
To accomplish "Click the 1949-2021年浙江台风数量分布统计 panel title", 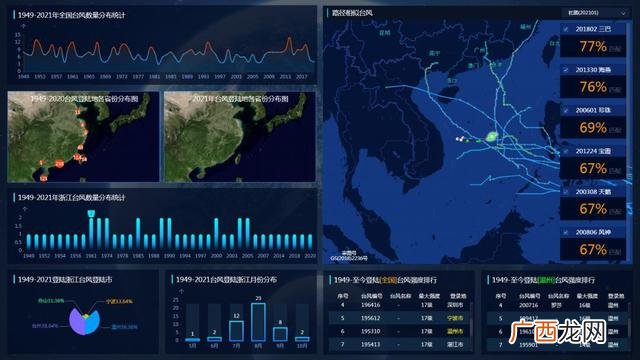I will point(71,198).
